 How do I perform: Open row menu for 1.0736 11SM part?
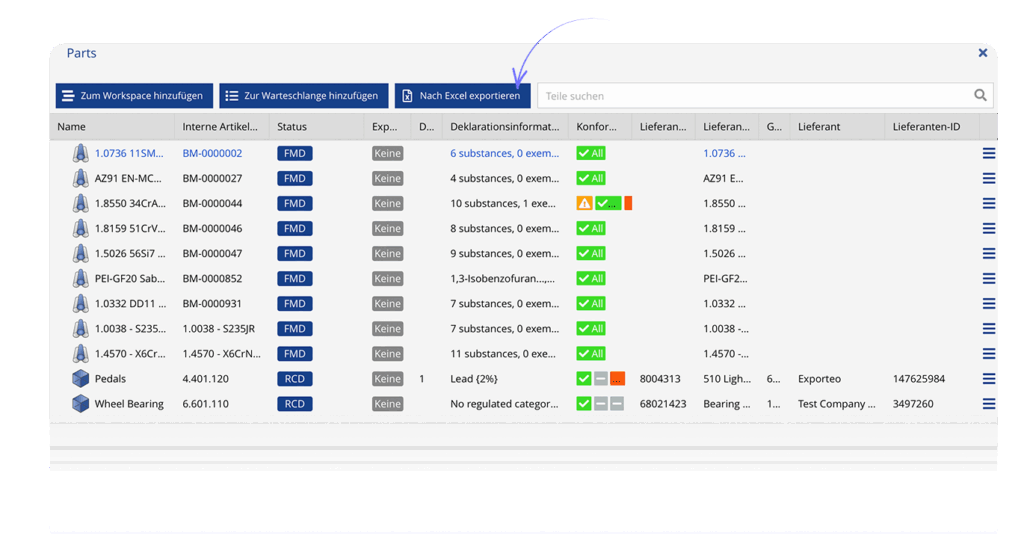click(989, 153)
